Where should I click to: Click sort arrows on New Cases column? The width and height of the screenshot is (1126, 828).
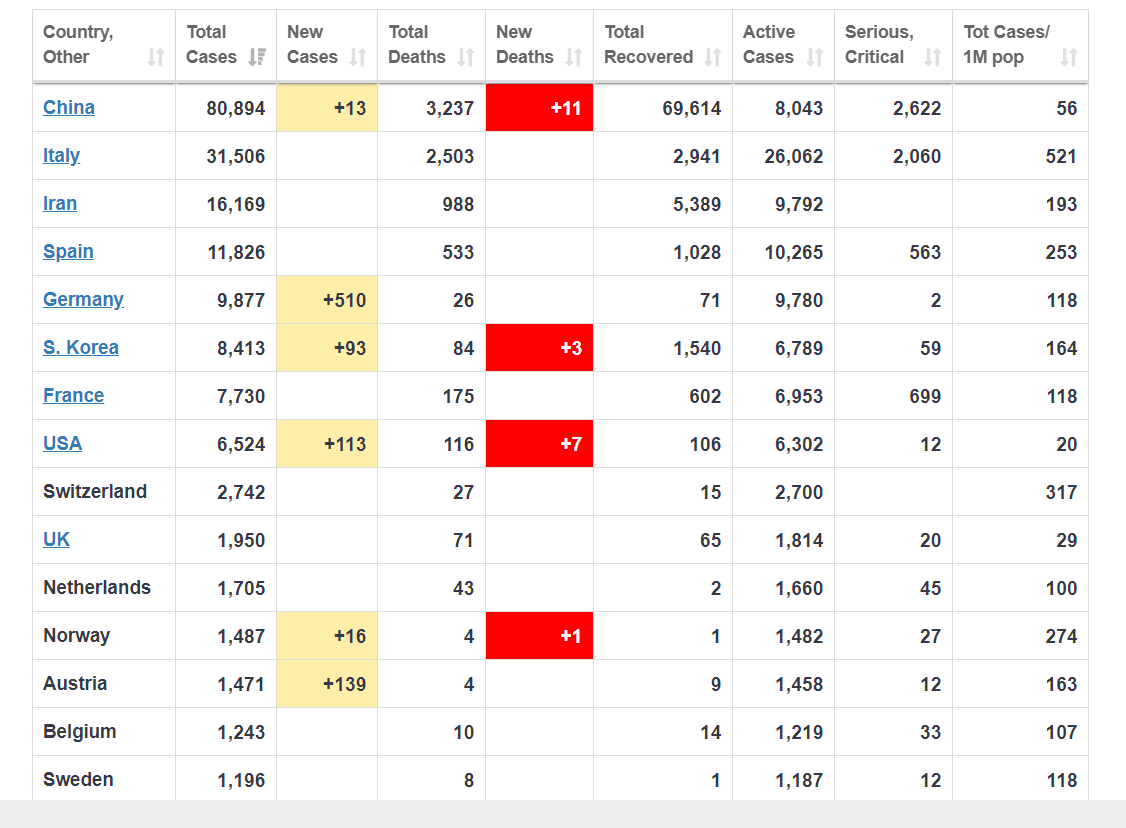coord(358,57)
